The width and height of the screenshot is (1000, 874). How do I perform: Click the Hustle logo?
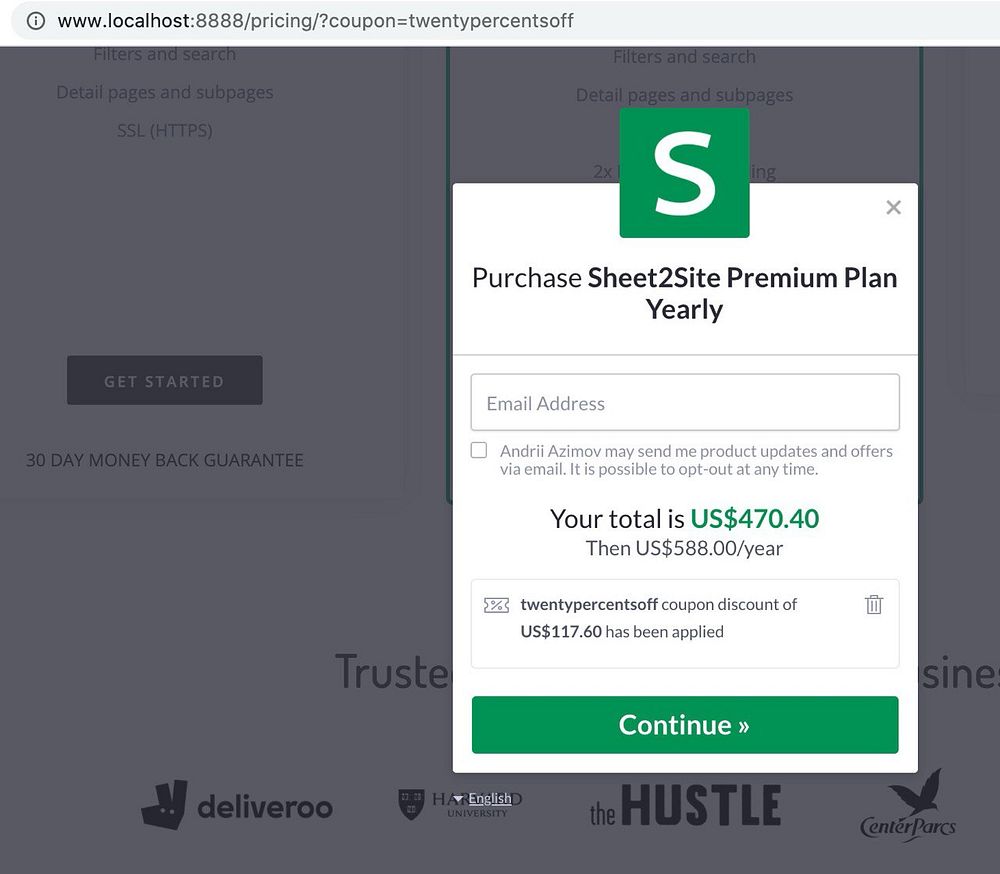685,805
